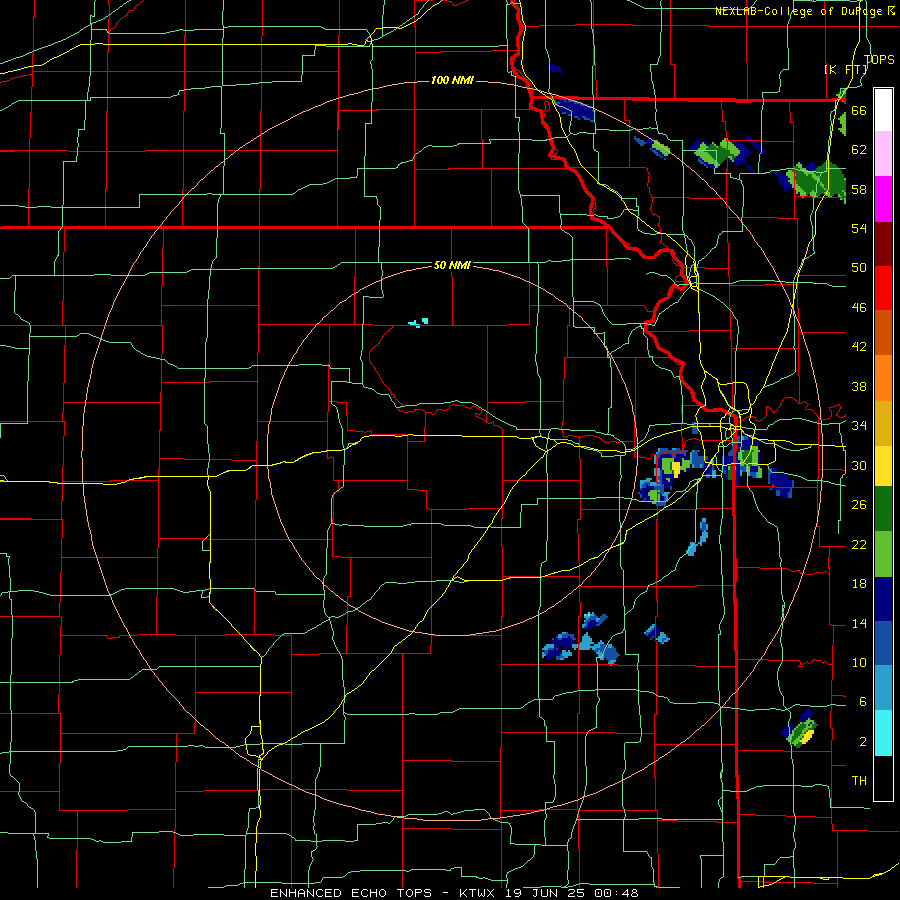Click the "22" scale value

coord(859,544)
